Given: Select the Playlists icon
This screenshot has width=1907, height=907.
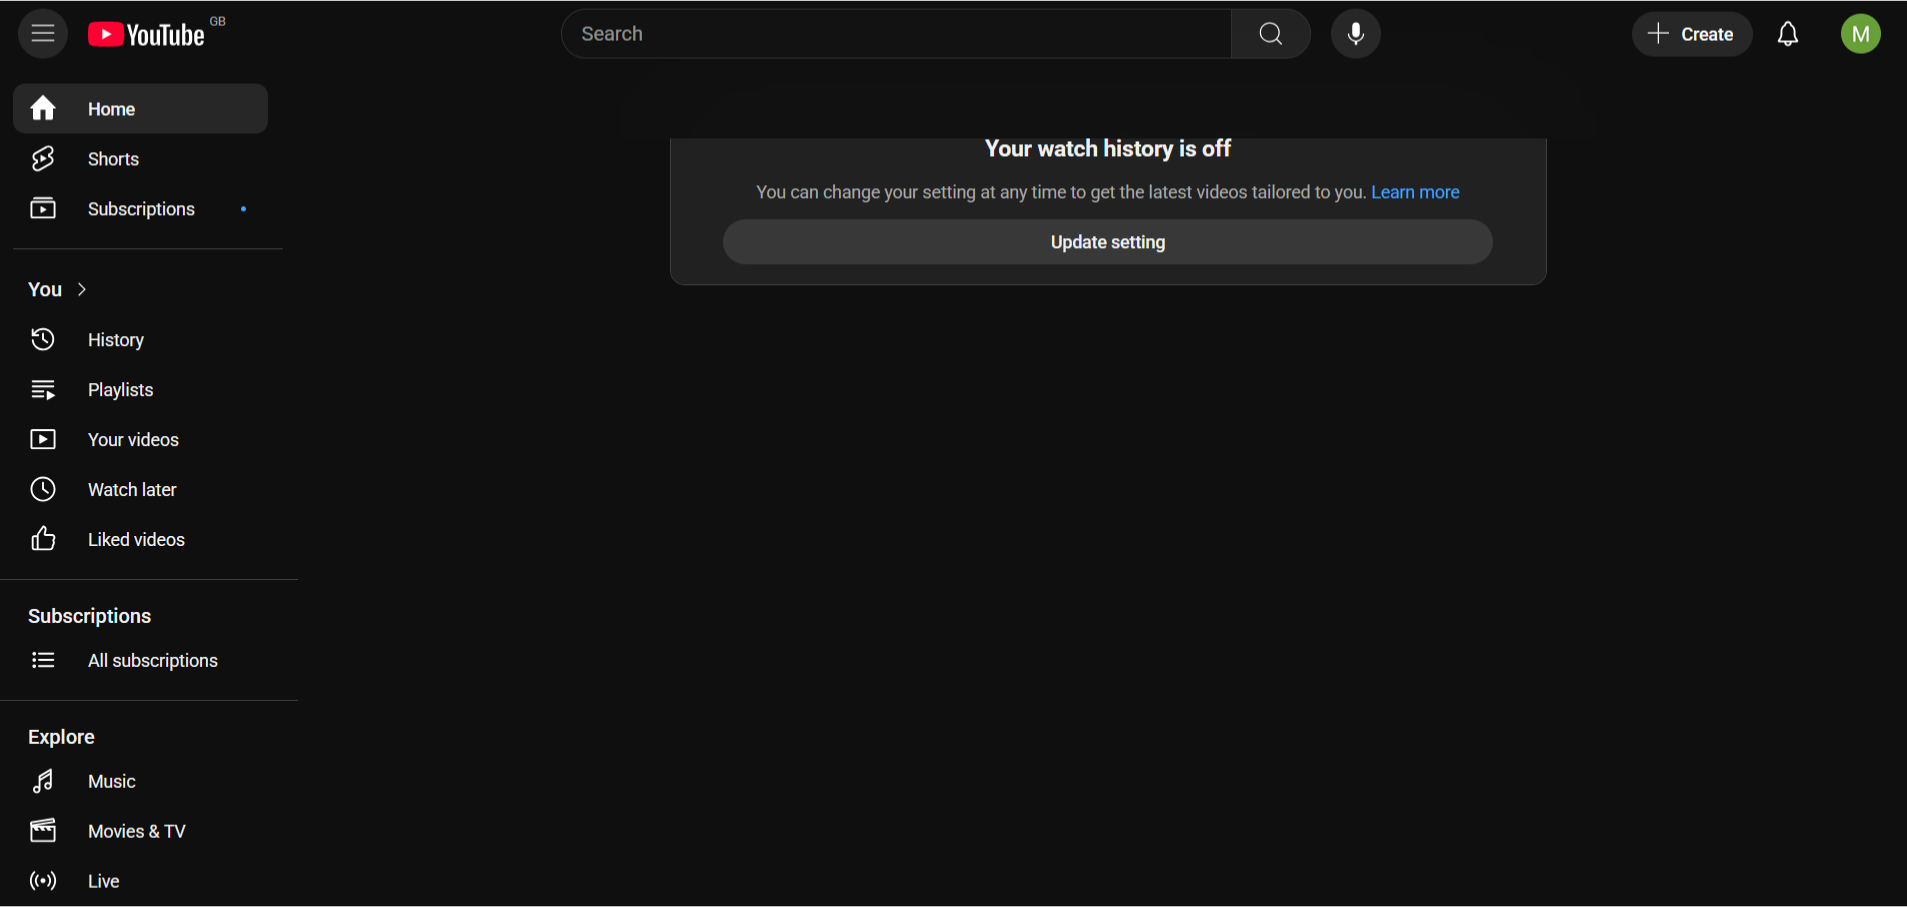Looking at the screenshot, I should point(43,389).
